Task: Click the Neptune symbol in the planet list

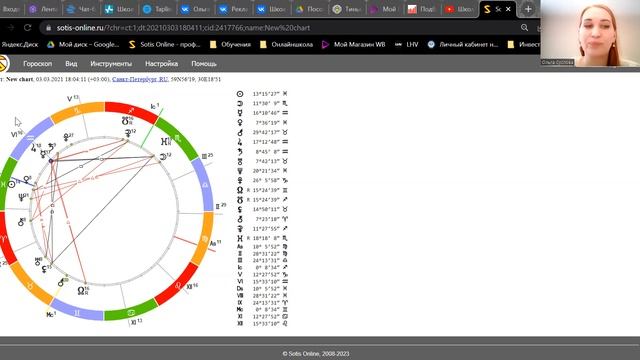Action: pos(240,171)
